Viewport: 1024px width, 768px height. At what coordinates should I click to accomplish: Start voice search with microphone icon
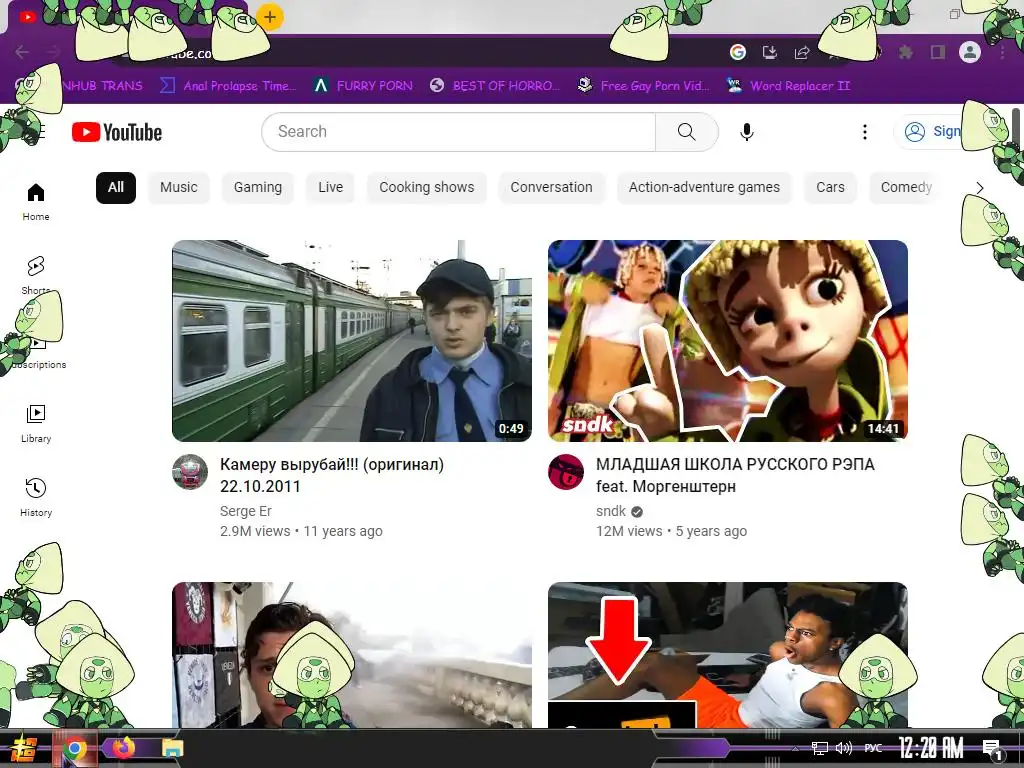click(x=746, y=132)
